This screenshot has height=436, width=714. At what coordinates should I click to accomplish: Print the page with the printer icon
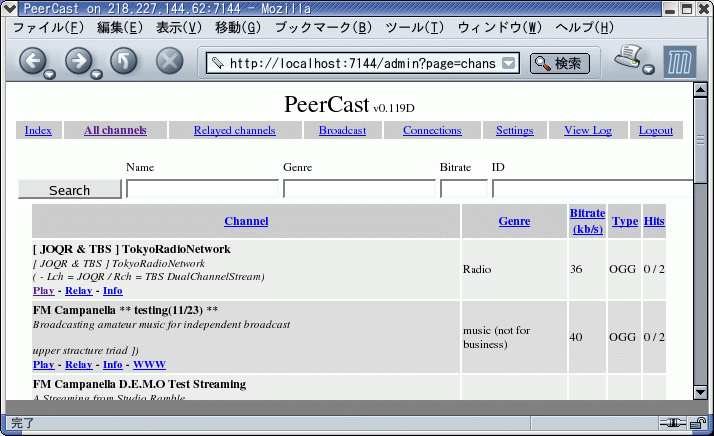628,56
